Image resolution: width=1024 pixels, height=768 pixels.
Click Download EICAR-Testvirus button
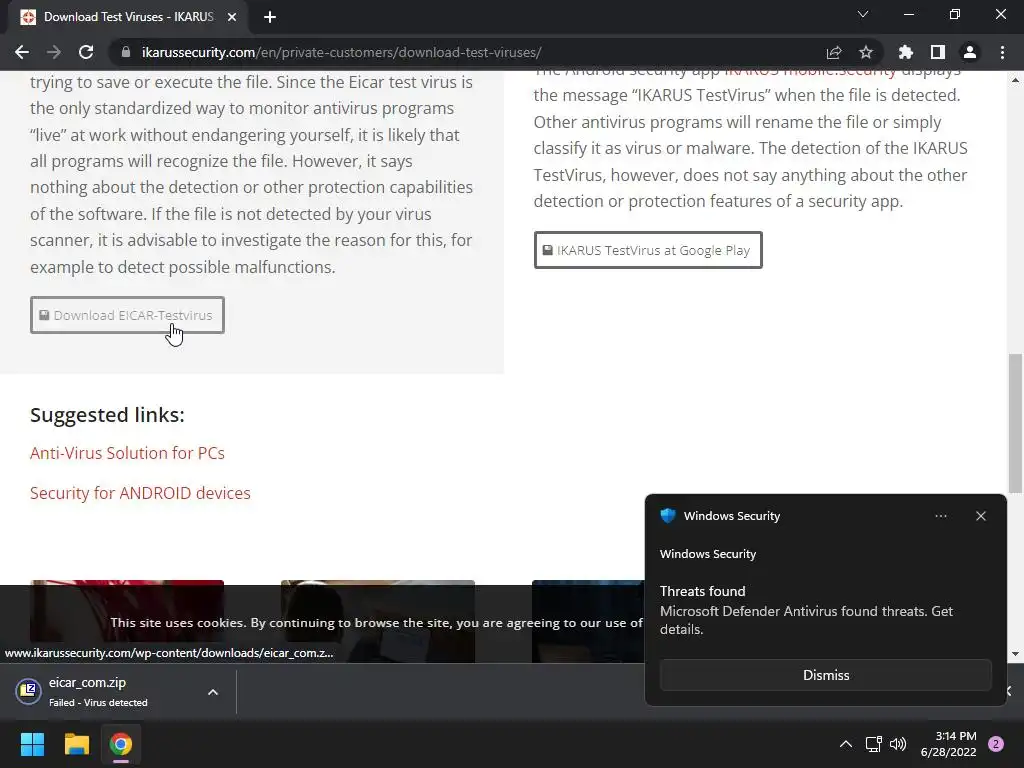tap(127, 315)
